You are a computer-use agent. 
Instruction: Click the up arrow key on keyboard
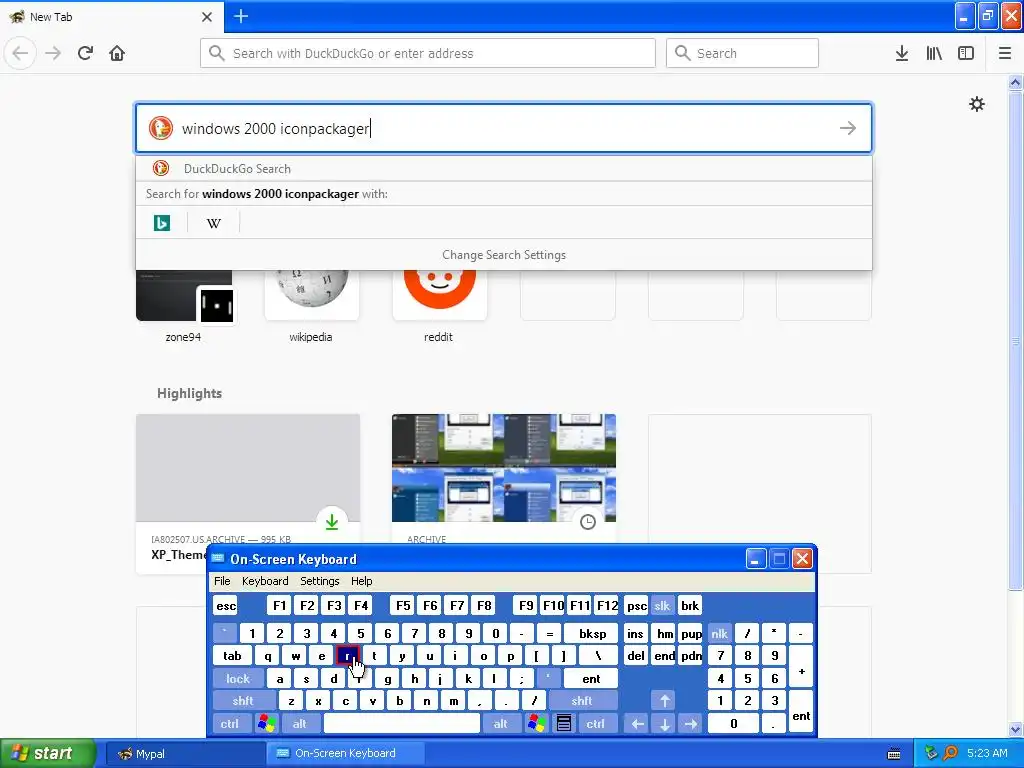coord(664,701)
